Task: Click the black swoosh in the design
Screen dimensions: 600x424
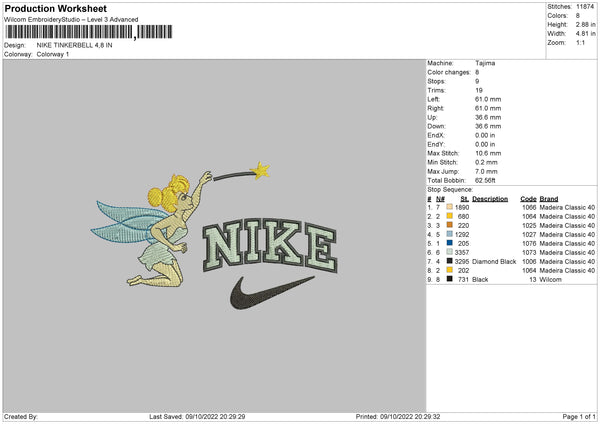Action: click(x=271, y=292)
